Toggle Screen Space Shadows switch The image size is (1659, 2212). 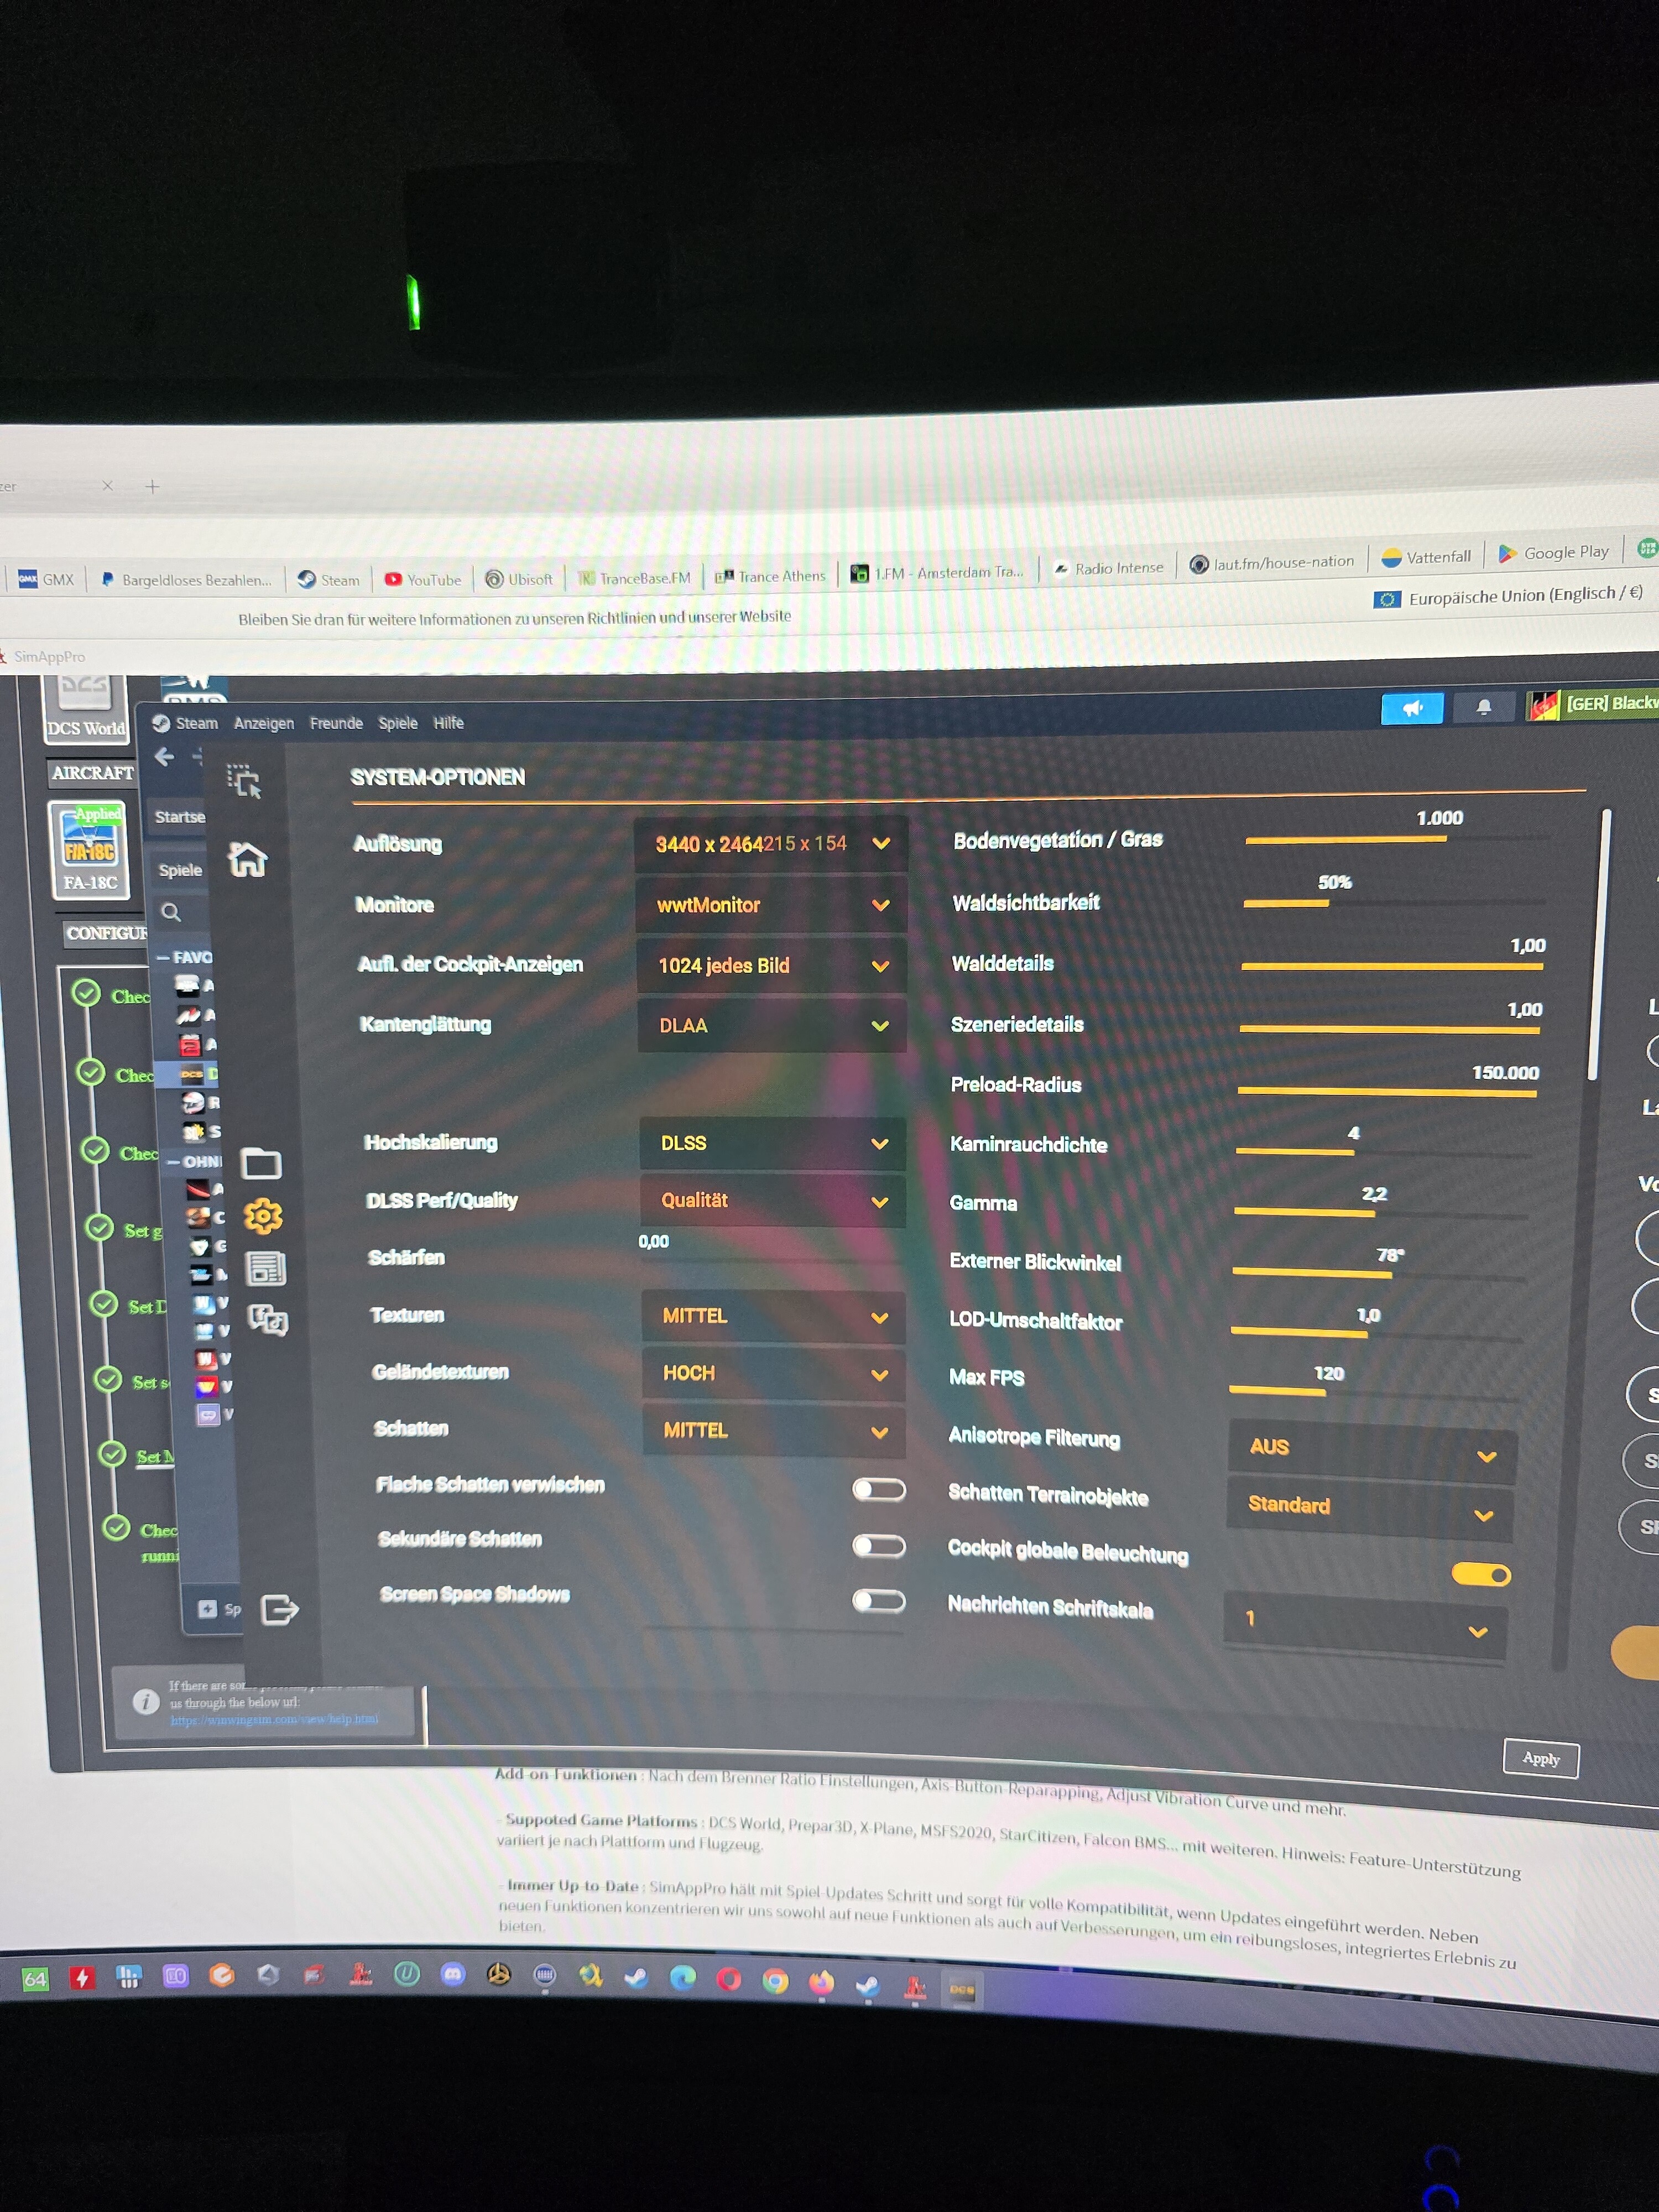pos(879,1601)
